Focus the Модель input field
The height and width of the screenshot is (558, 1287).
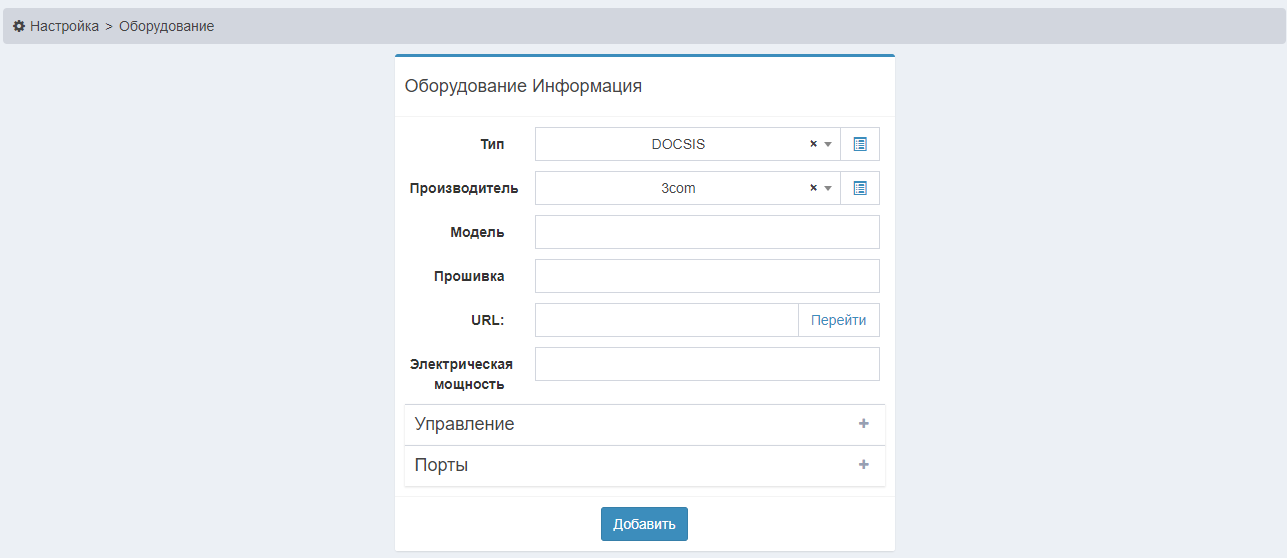point(707,232)
